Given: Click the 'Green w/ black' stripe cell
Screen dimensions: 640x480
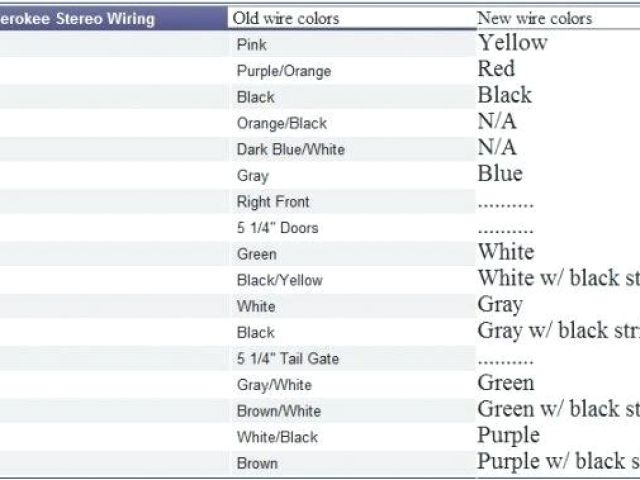Looking at the screenshot, I should pyautogui.click(x=558, y=409).
